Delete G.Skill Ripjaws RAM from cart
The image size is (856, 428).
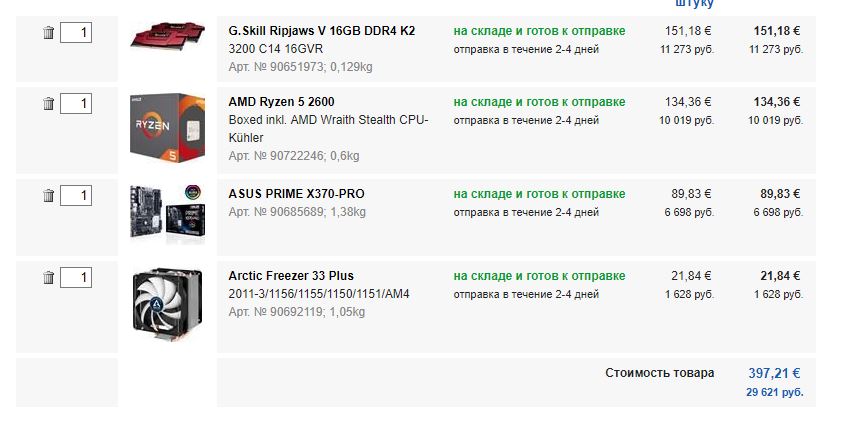[x=48, y=33]
